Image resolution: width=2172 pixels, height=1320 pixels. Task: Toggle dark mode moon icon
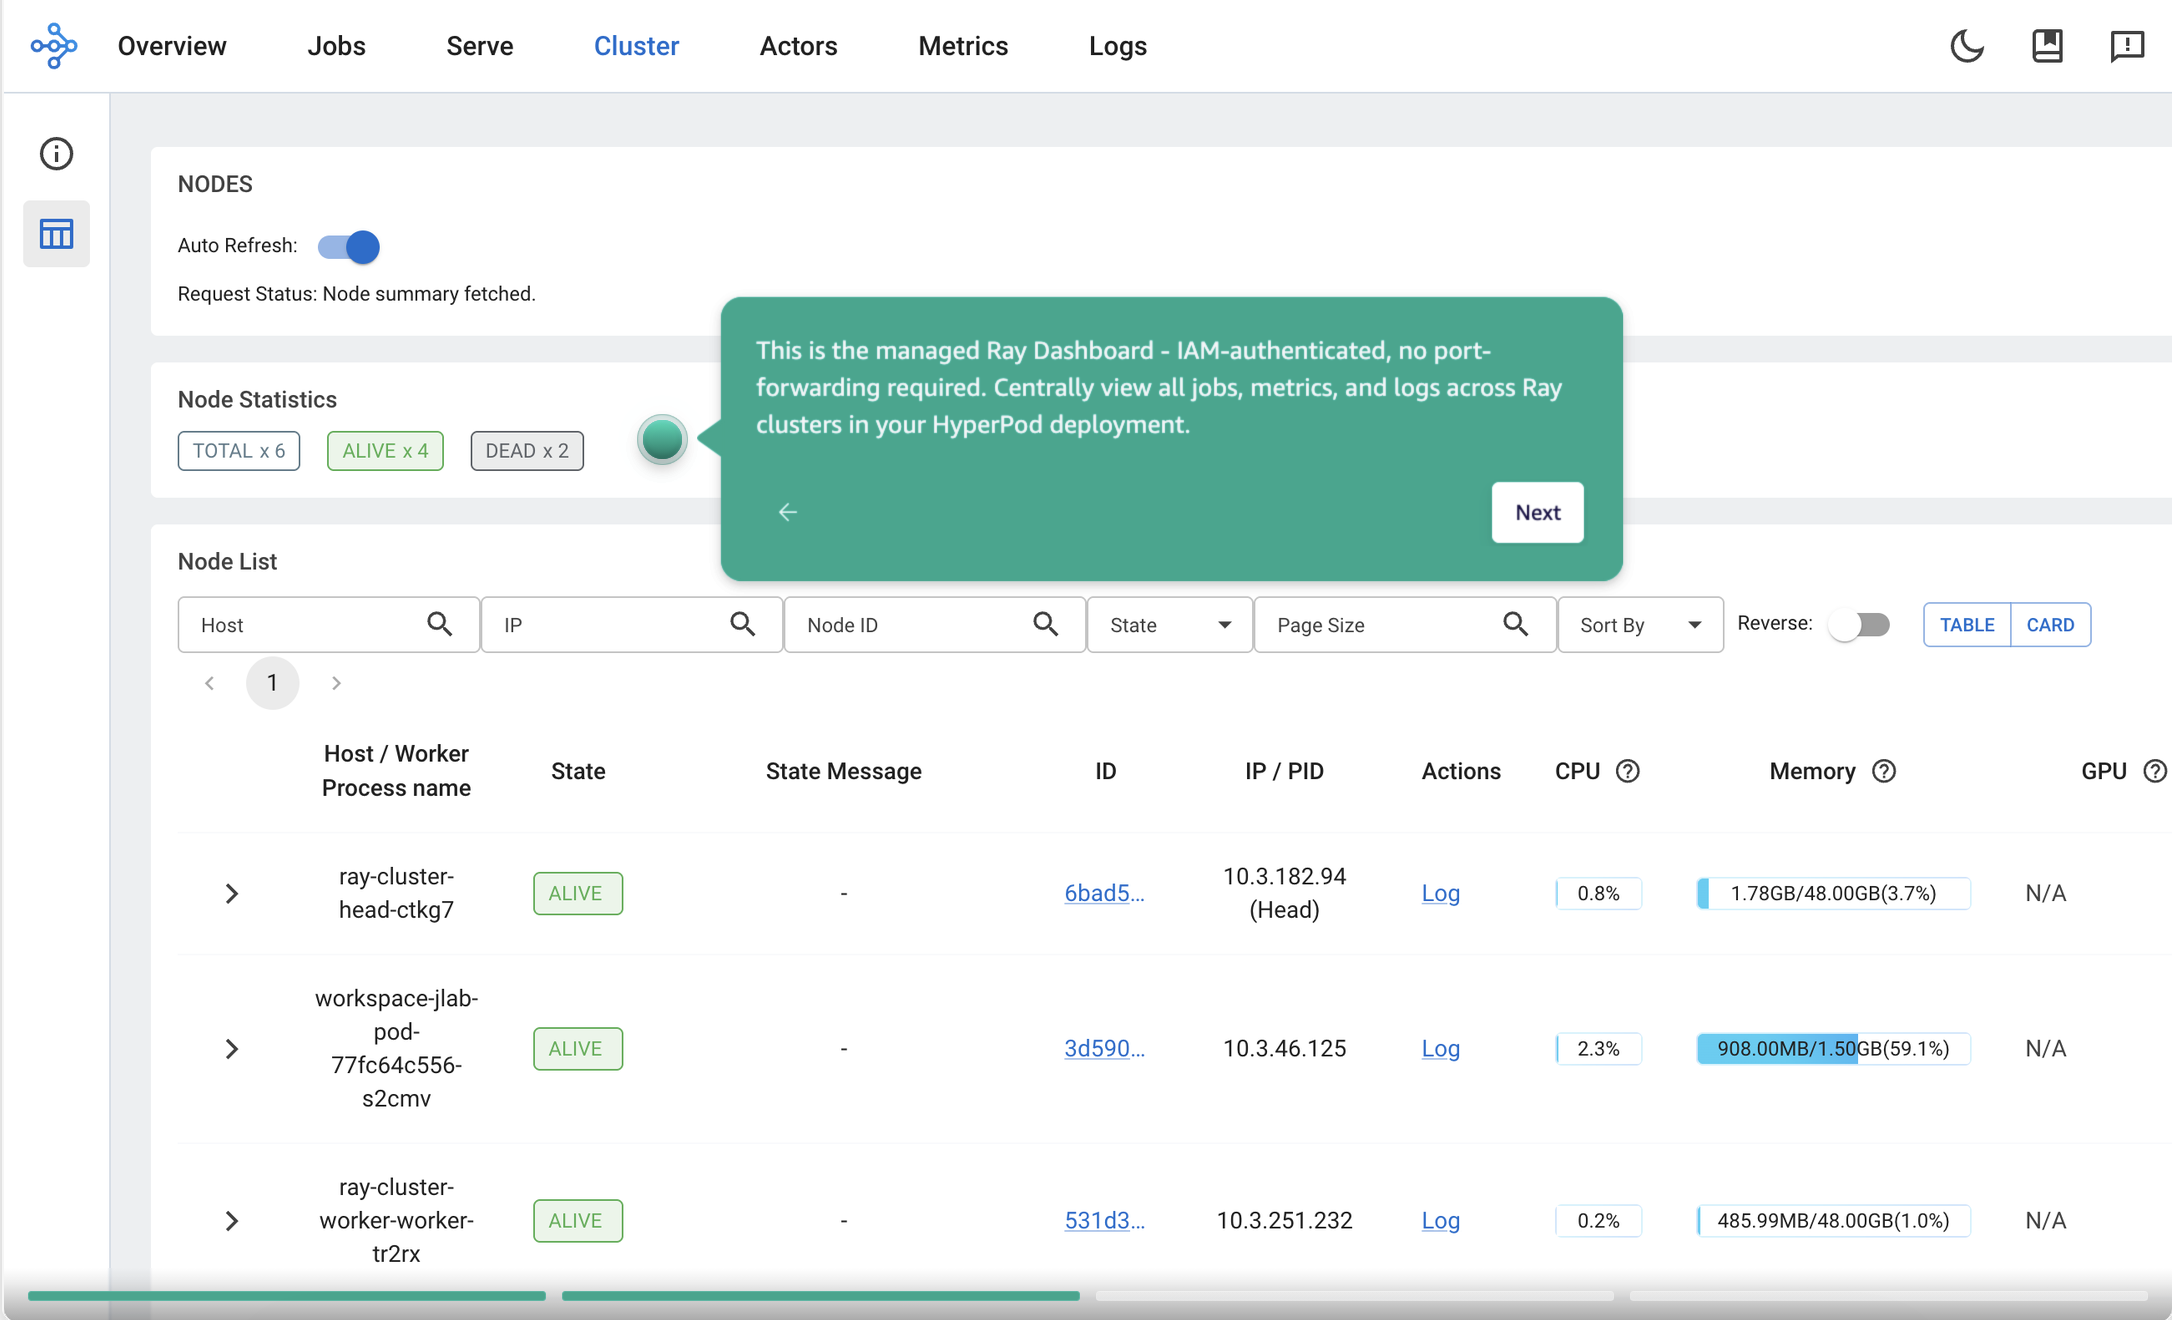pos(1966,46)
